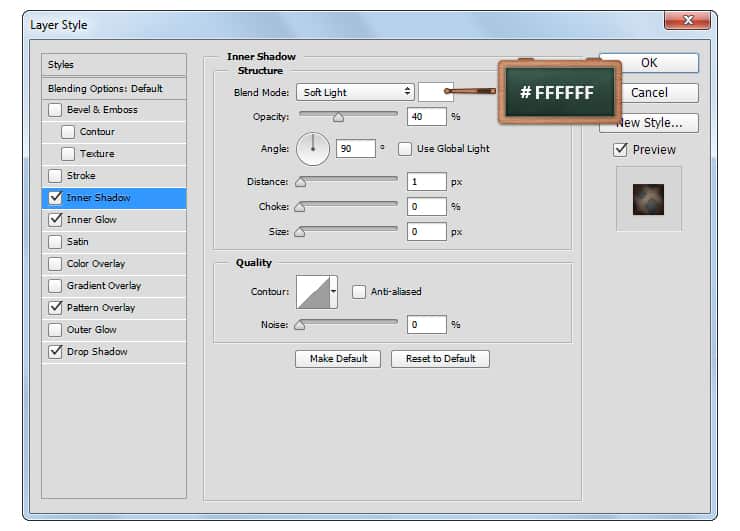Select the Inner Glow style entry
This screenshot has width=740, height=531.
91,220
